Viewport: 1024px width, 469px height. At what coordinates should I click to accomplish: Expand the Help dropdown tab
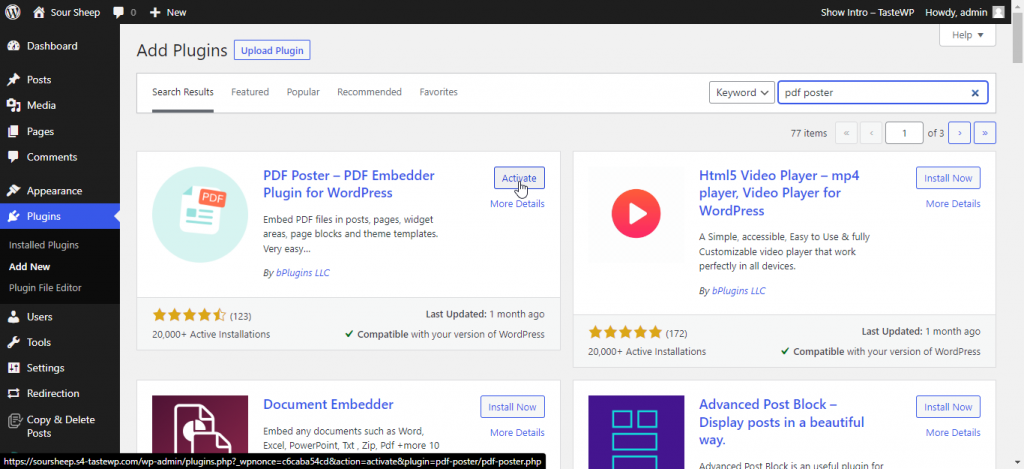967,35
